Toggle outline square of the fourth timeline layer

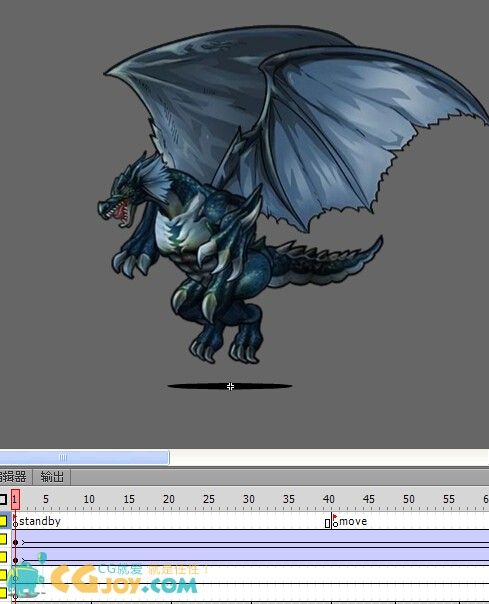(x=3, y=575)
